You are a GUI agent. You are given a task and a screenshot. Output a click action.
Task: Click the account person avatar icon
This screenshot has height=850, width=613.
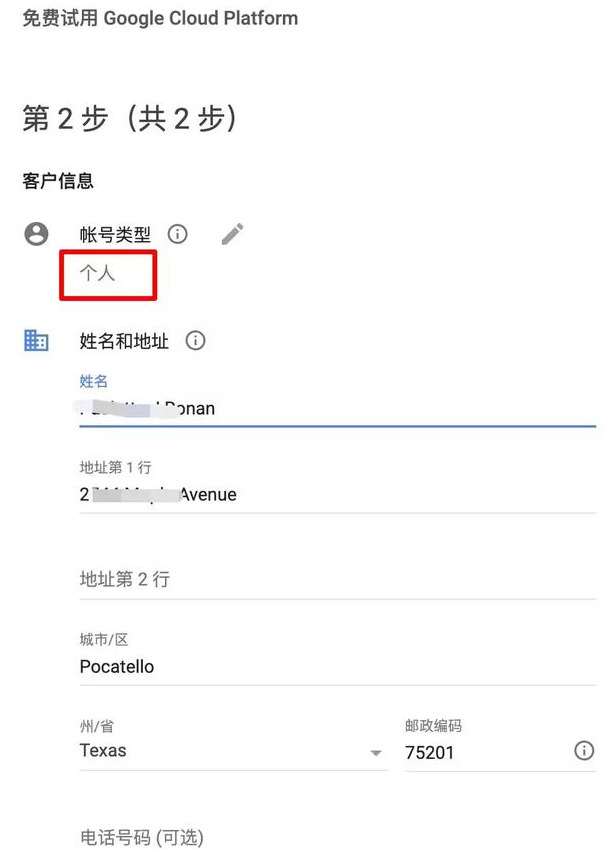(36, 234)
